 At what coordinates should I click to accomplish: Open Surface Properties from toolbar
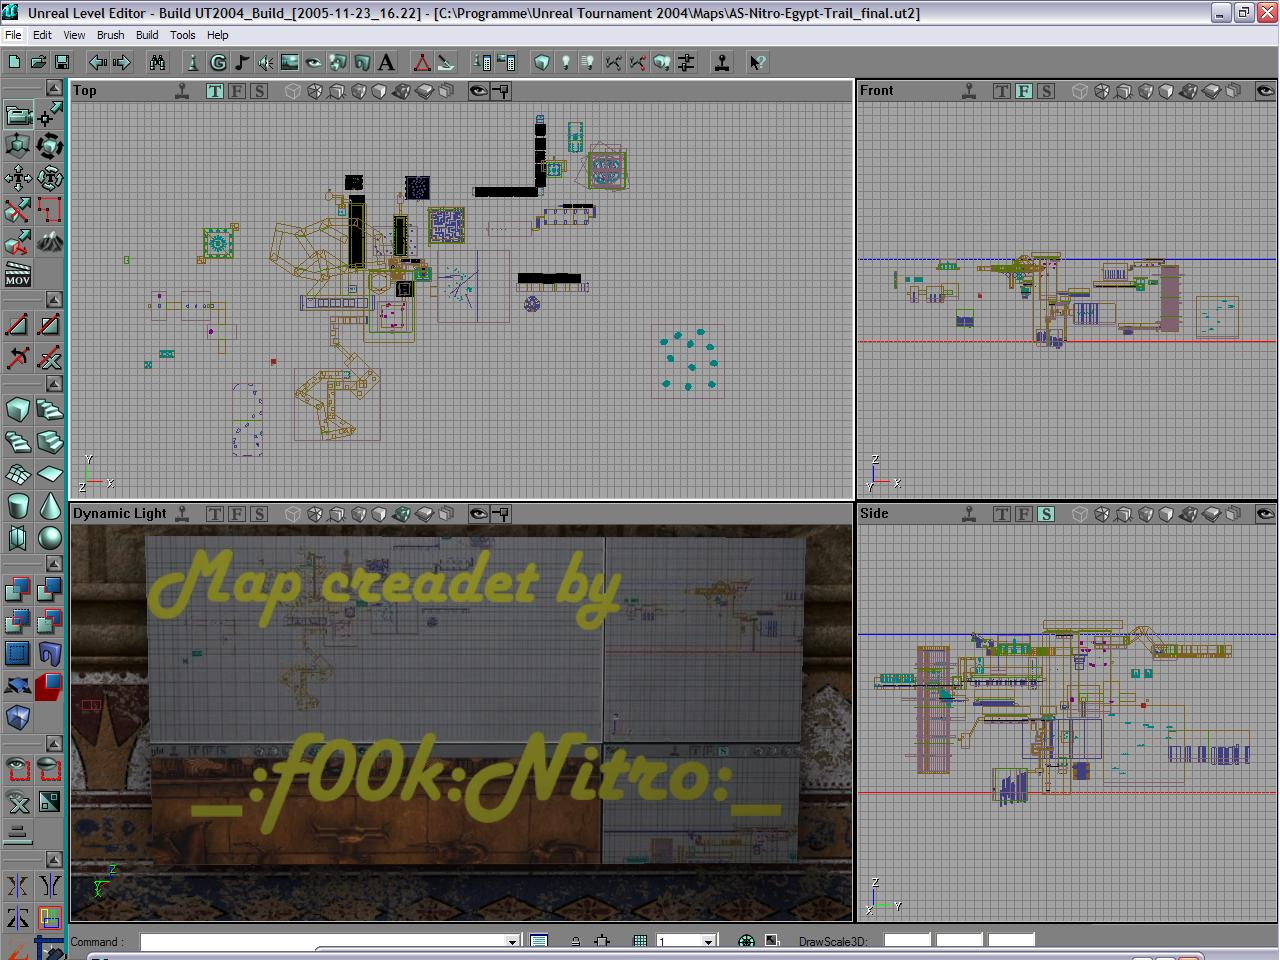pos(506,62)
